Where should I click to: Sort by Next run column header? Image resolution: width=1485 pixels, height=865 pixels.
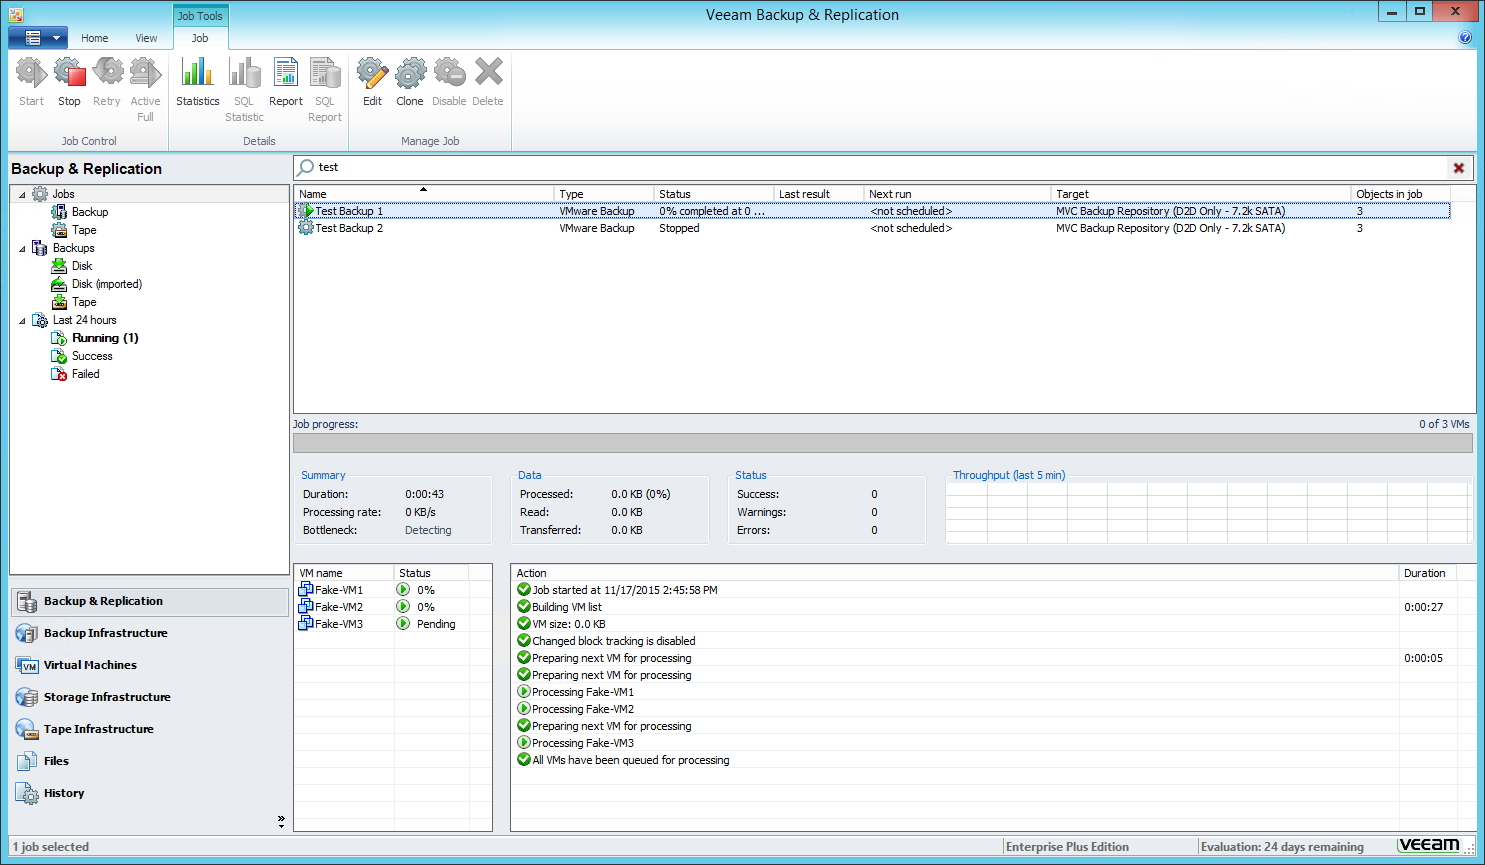pos(958,194)
